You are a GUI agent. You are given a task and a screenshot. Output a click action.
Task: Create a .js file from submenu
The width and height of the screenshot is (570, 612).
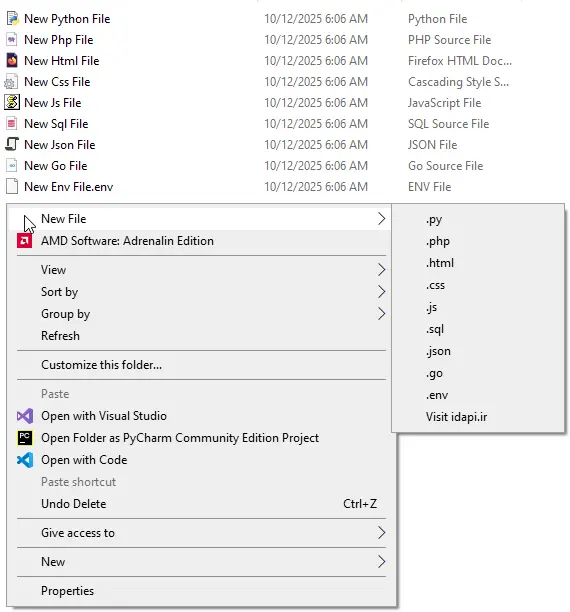click(x=478, y=307)
